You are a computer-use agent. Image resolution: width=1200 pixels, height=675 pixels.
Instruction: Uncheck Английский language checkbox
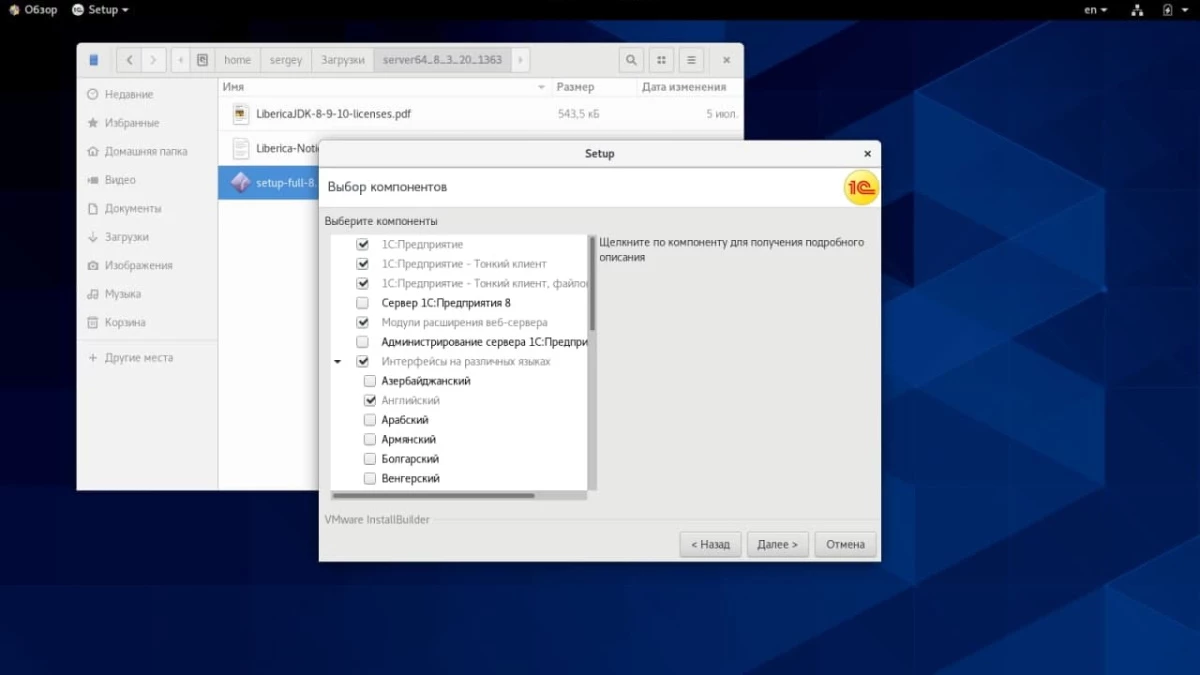[370, 400]
